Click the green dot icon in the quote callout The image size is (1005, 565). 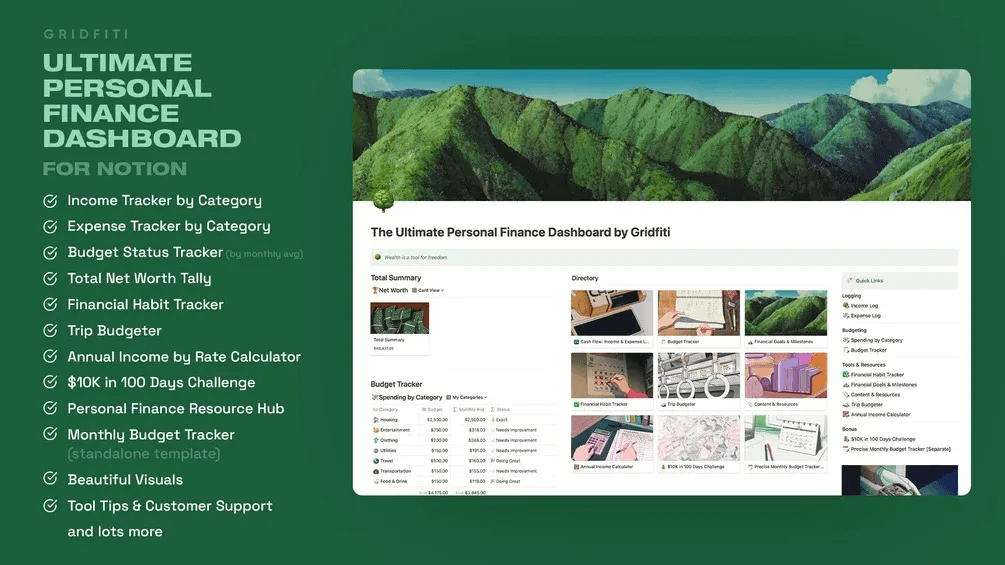pos(378,257)
